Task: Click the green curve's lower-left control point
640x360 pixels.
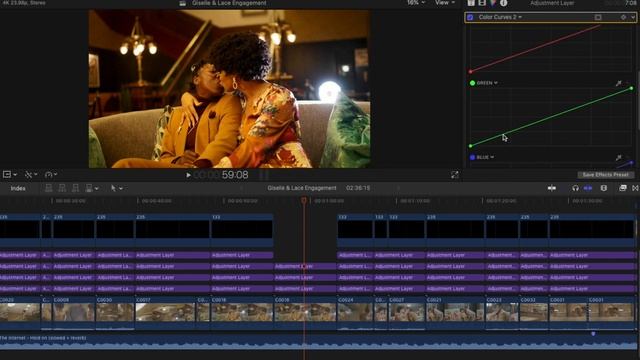Action: [x=470, y=146]
